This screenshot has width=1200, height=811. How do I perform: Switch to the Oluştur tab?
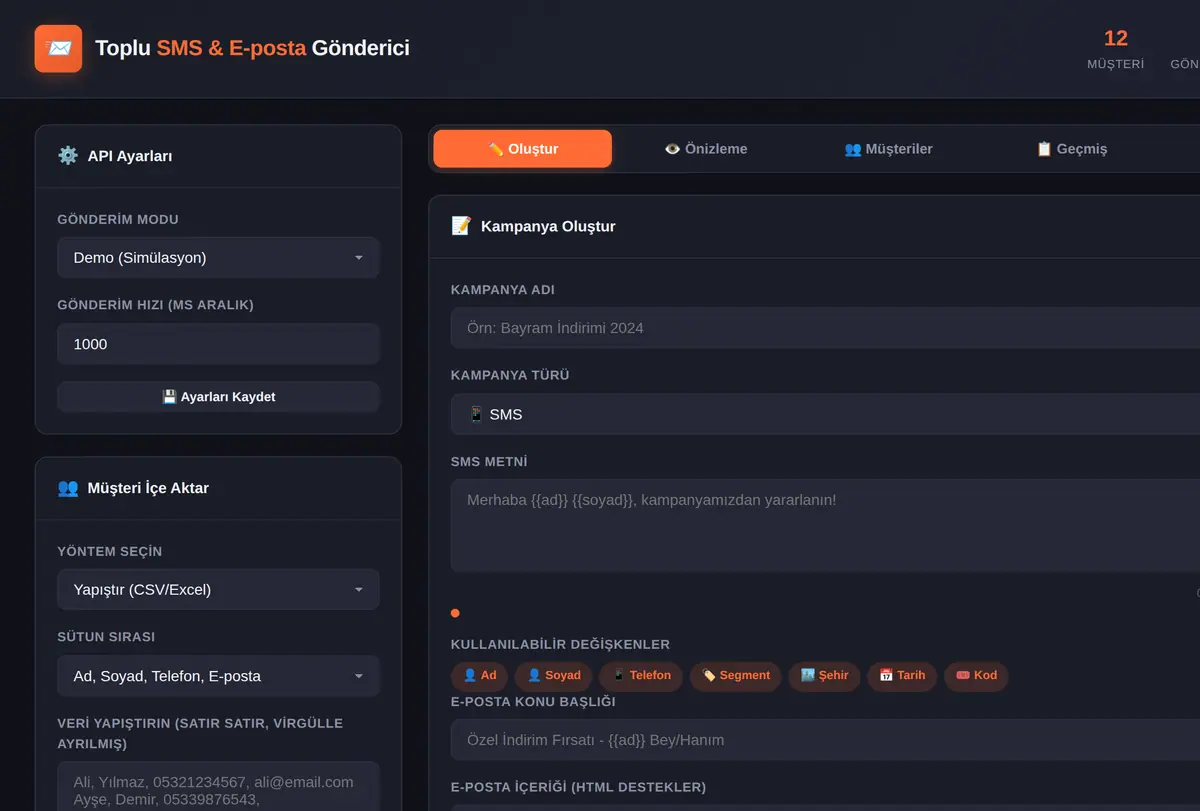pyautogui.click(x=522, y=149)
